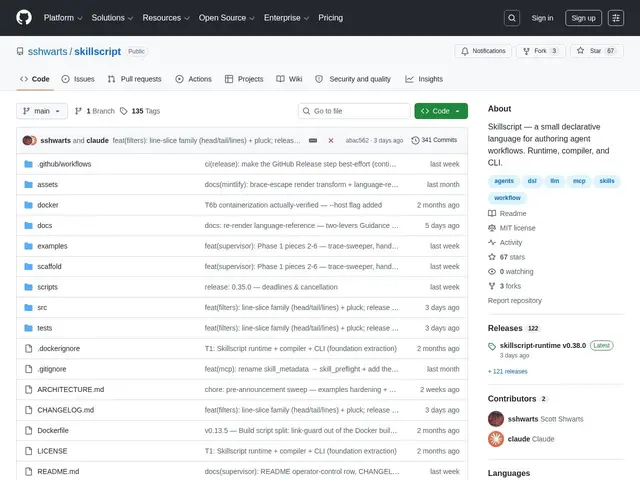Image resolution: width=640 pixels, height=480 pixels.
Task: Expand commit message ellipsis button
Action: (313, 140)
